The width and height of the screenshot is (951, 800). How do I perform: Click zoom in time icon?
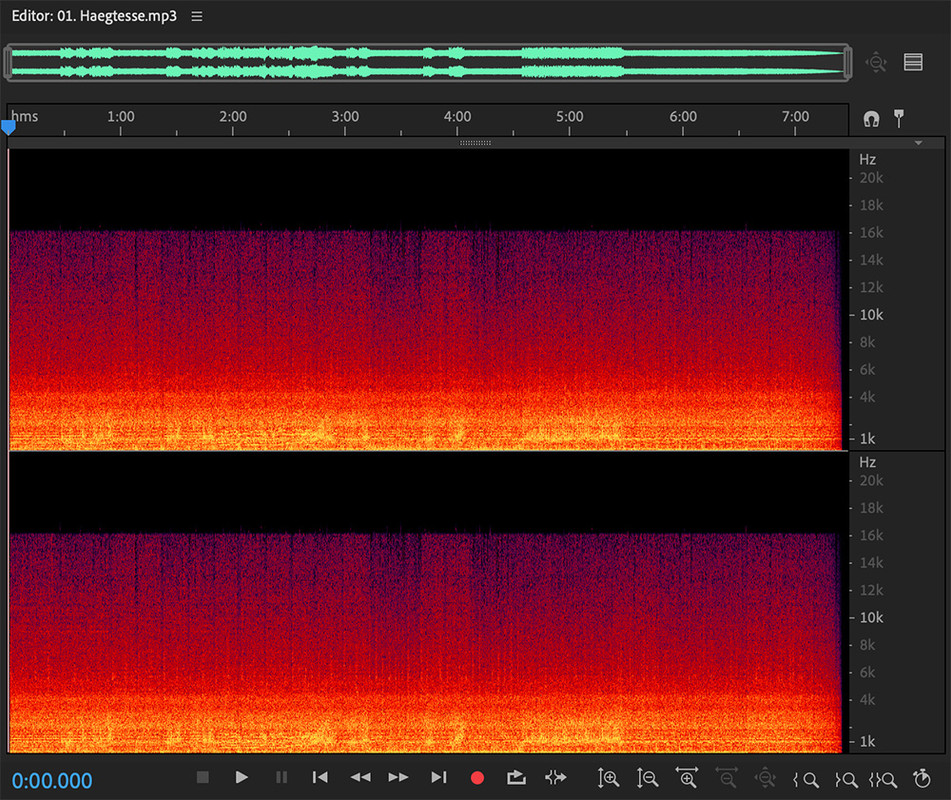pos(687,777)
